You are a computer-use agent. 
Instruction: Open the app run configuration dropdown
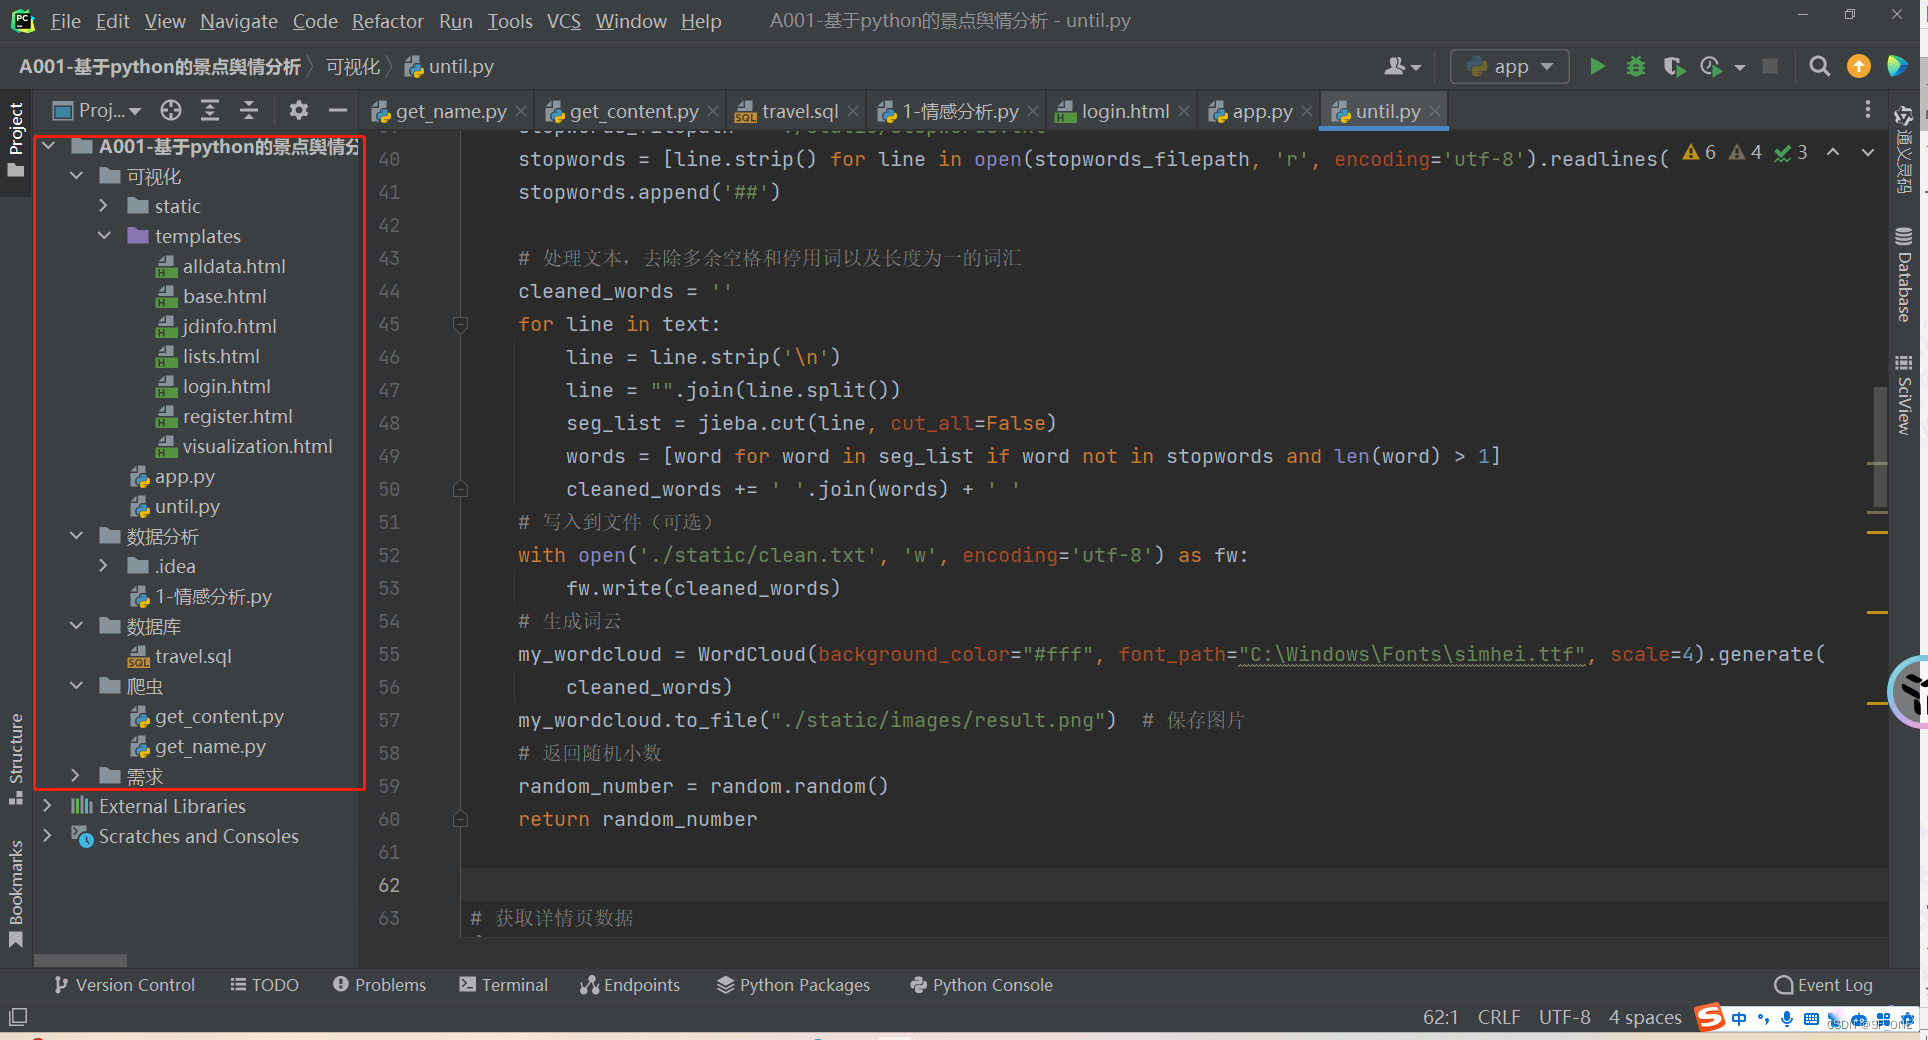pos(1510,67)
